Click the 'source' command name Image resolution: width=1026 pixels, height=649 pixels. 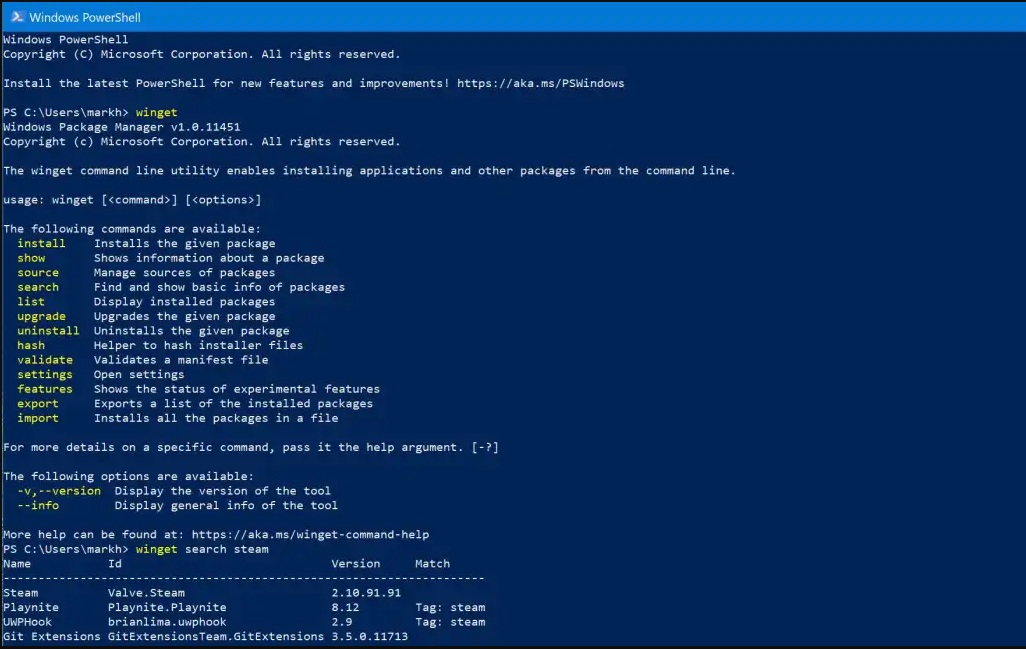click(x=38, y=272)
